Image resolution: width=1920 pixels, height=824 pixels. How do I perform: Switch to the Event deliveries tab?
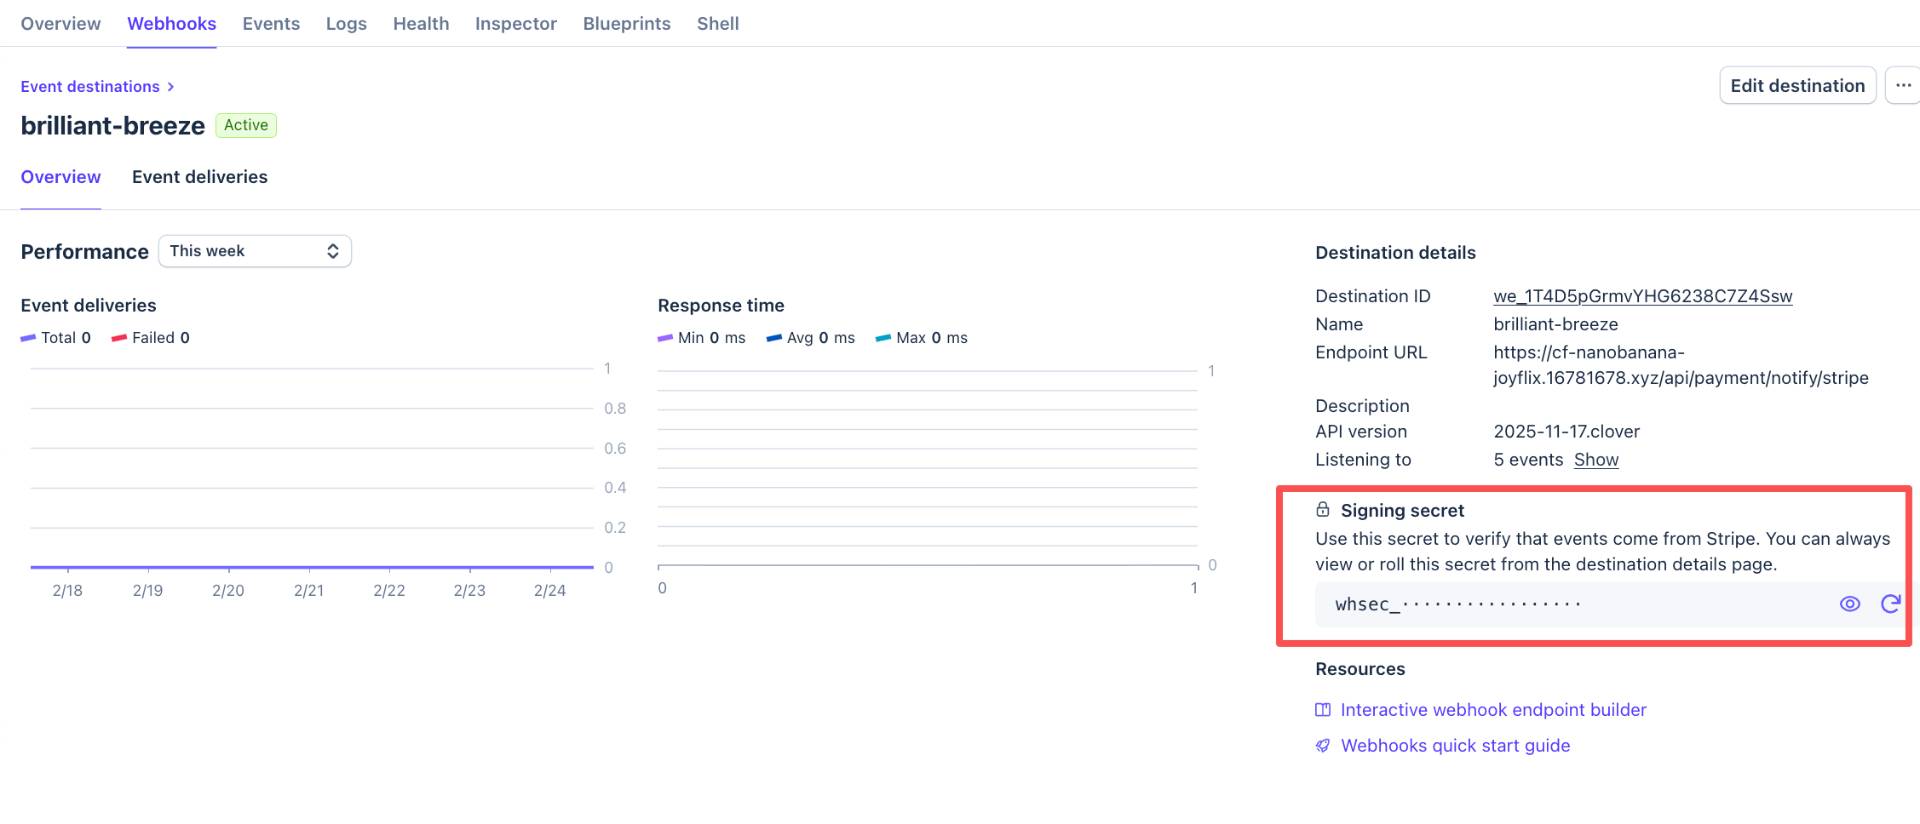coord(199,177)
